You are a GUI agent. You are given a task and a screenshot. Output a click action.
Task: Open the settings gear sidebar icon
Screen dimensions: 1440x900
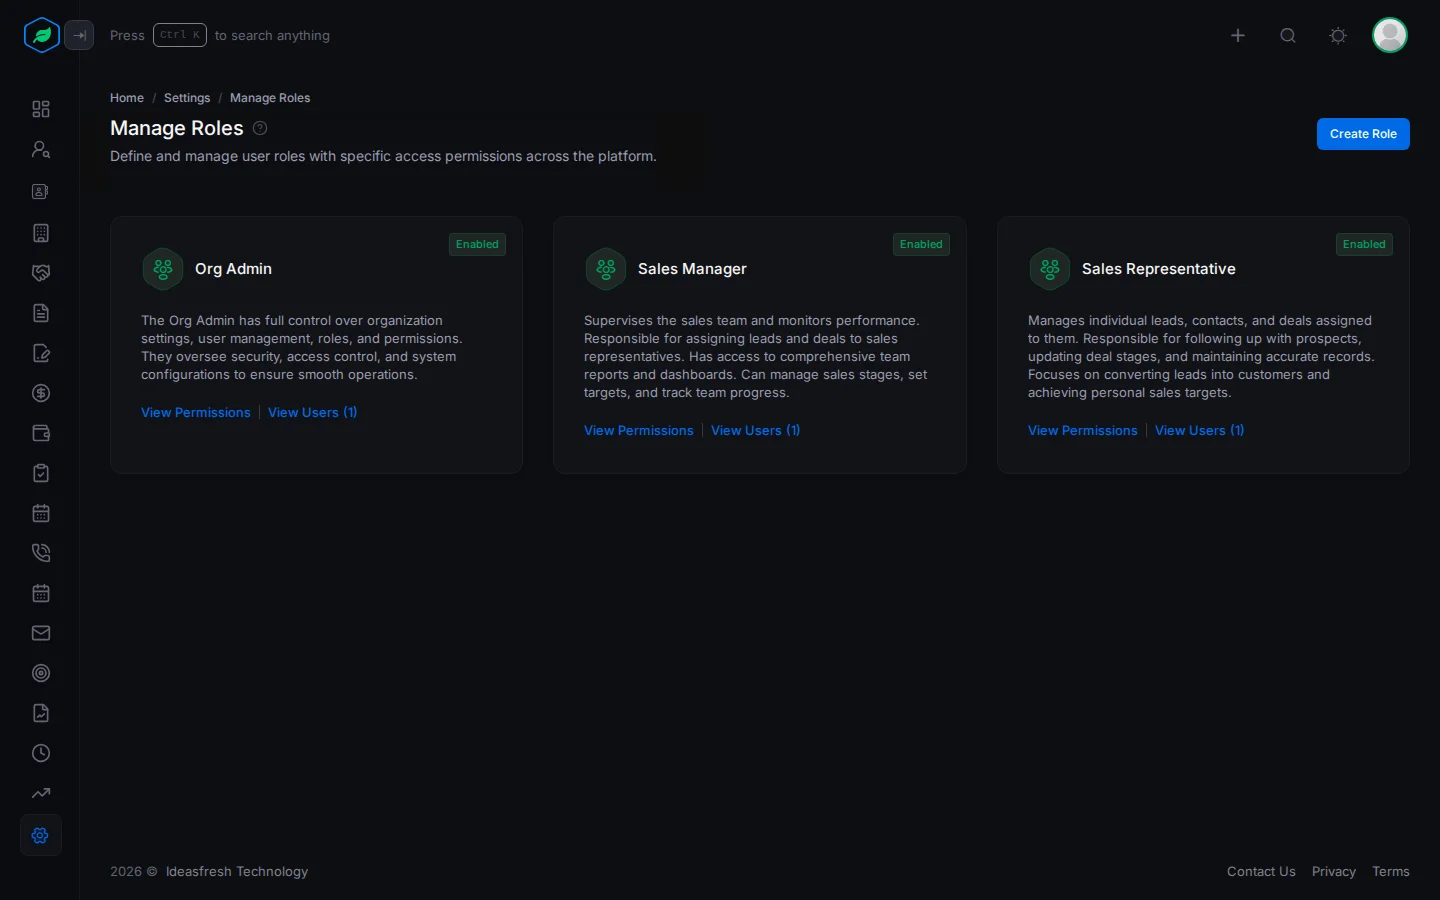(x=41, y=835)
